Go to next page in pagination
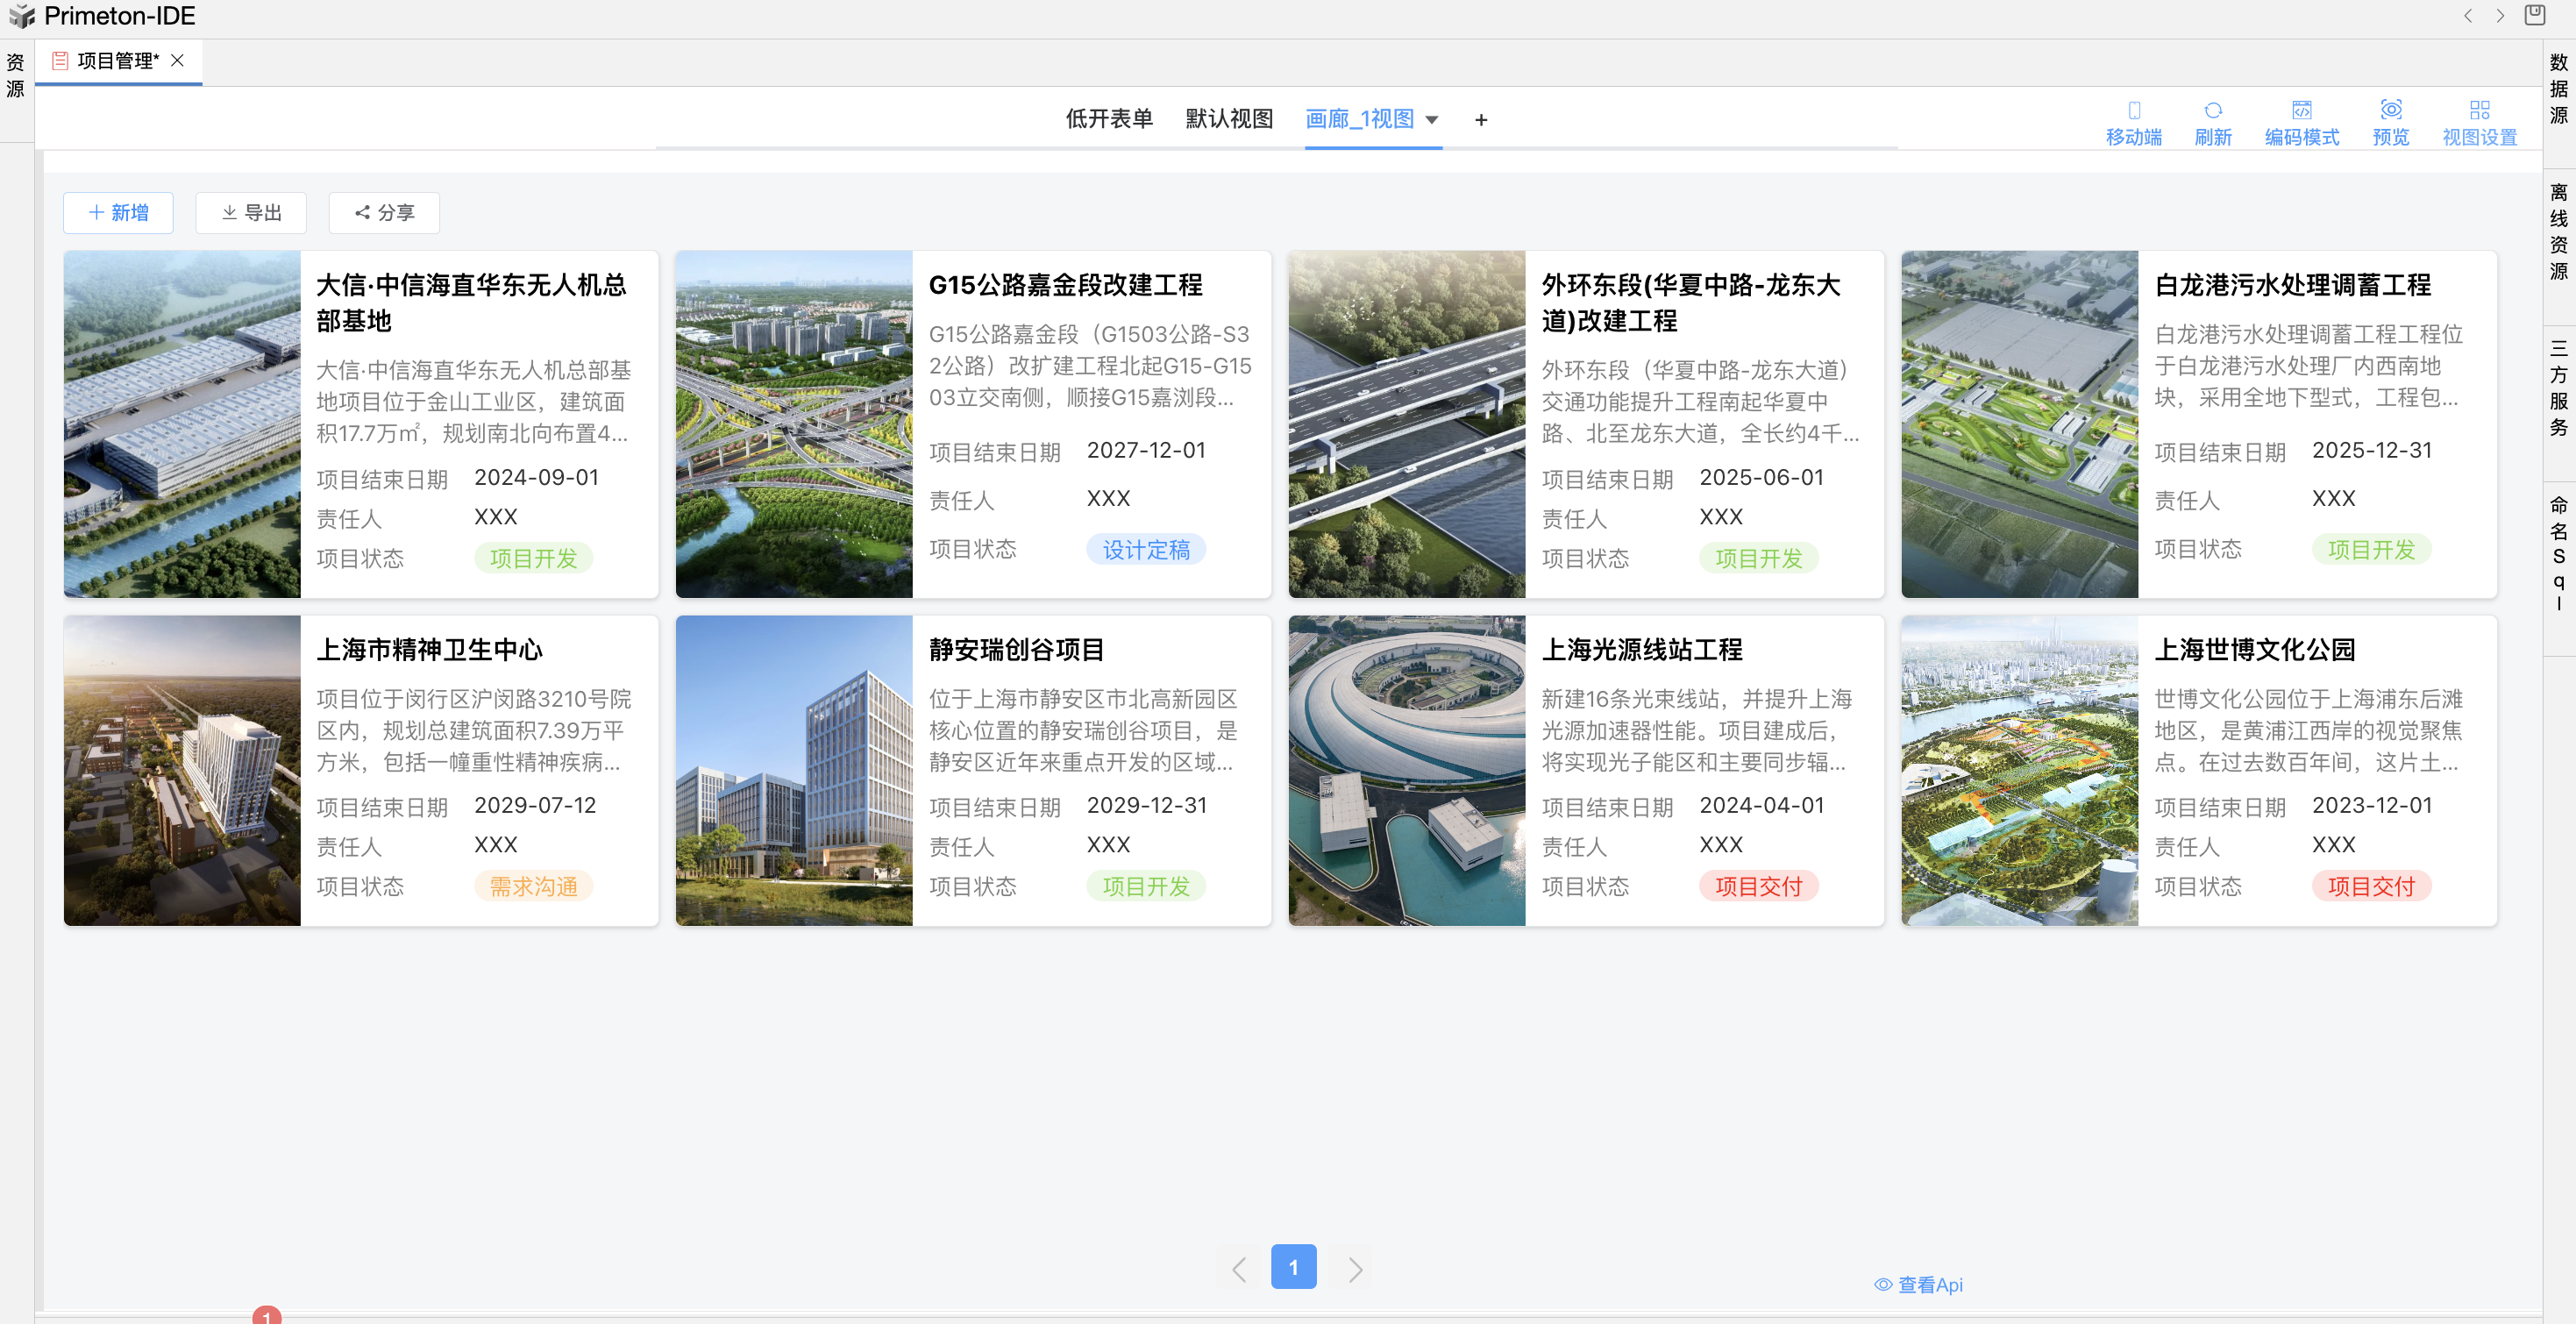The image size is (2576, 1324). (1355, 1269)
